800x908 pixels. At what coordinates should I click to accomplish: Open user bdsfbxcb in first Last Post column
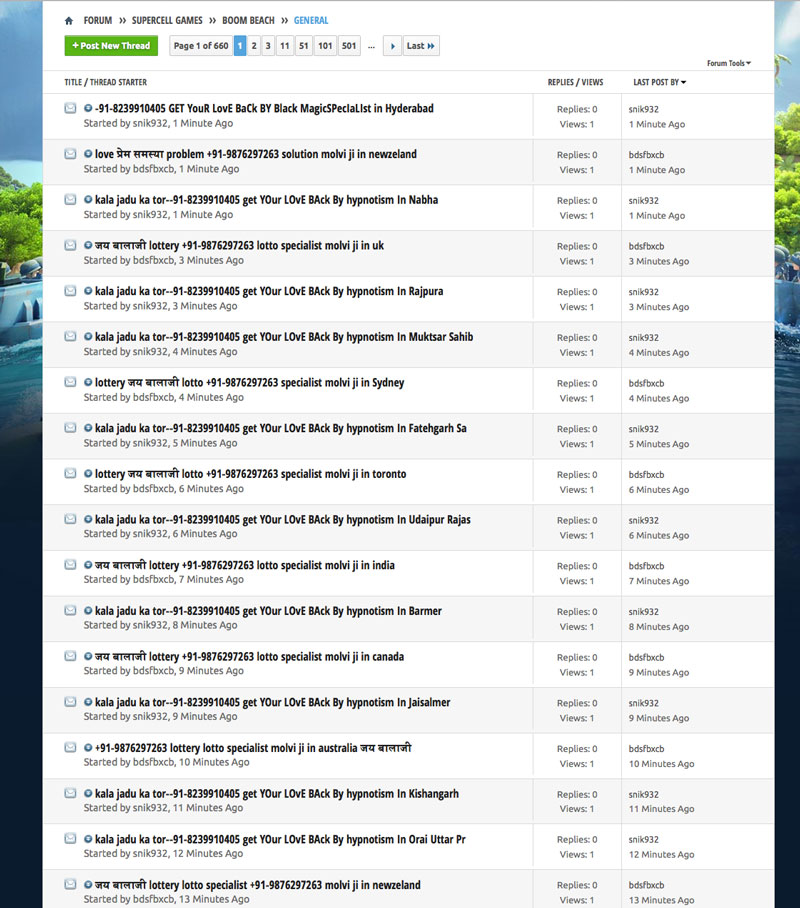646,154
